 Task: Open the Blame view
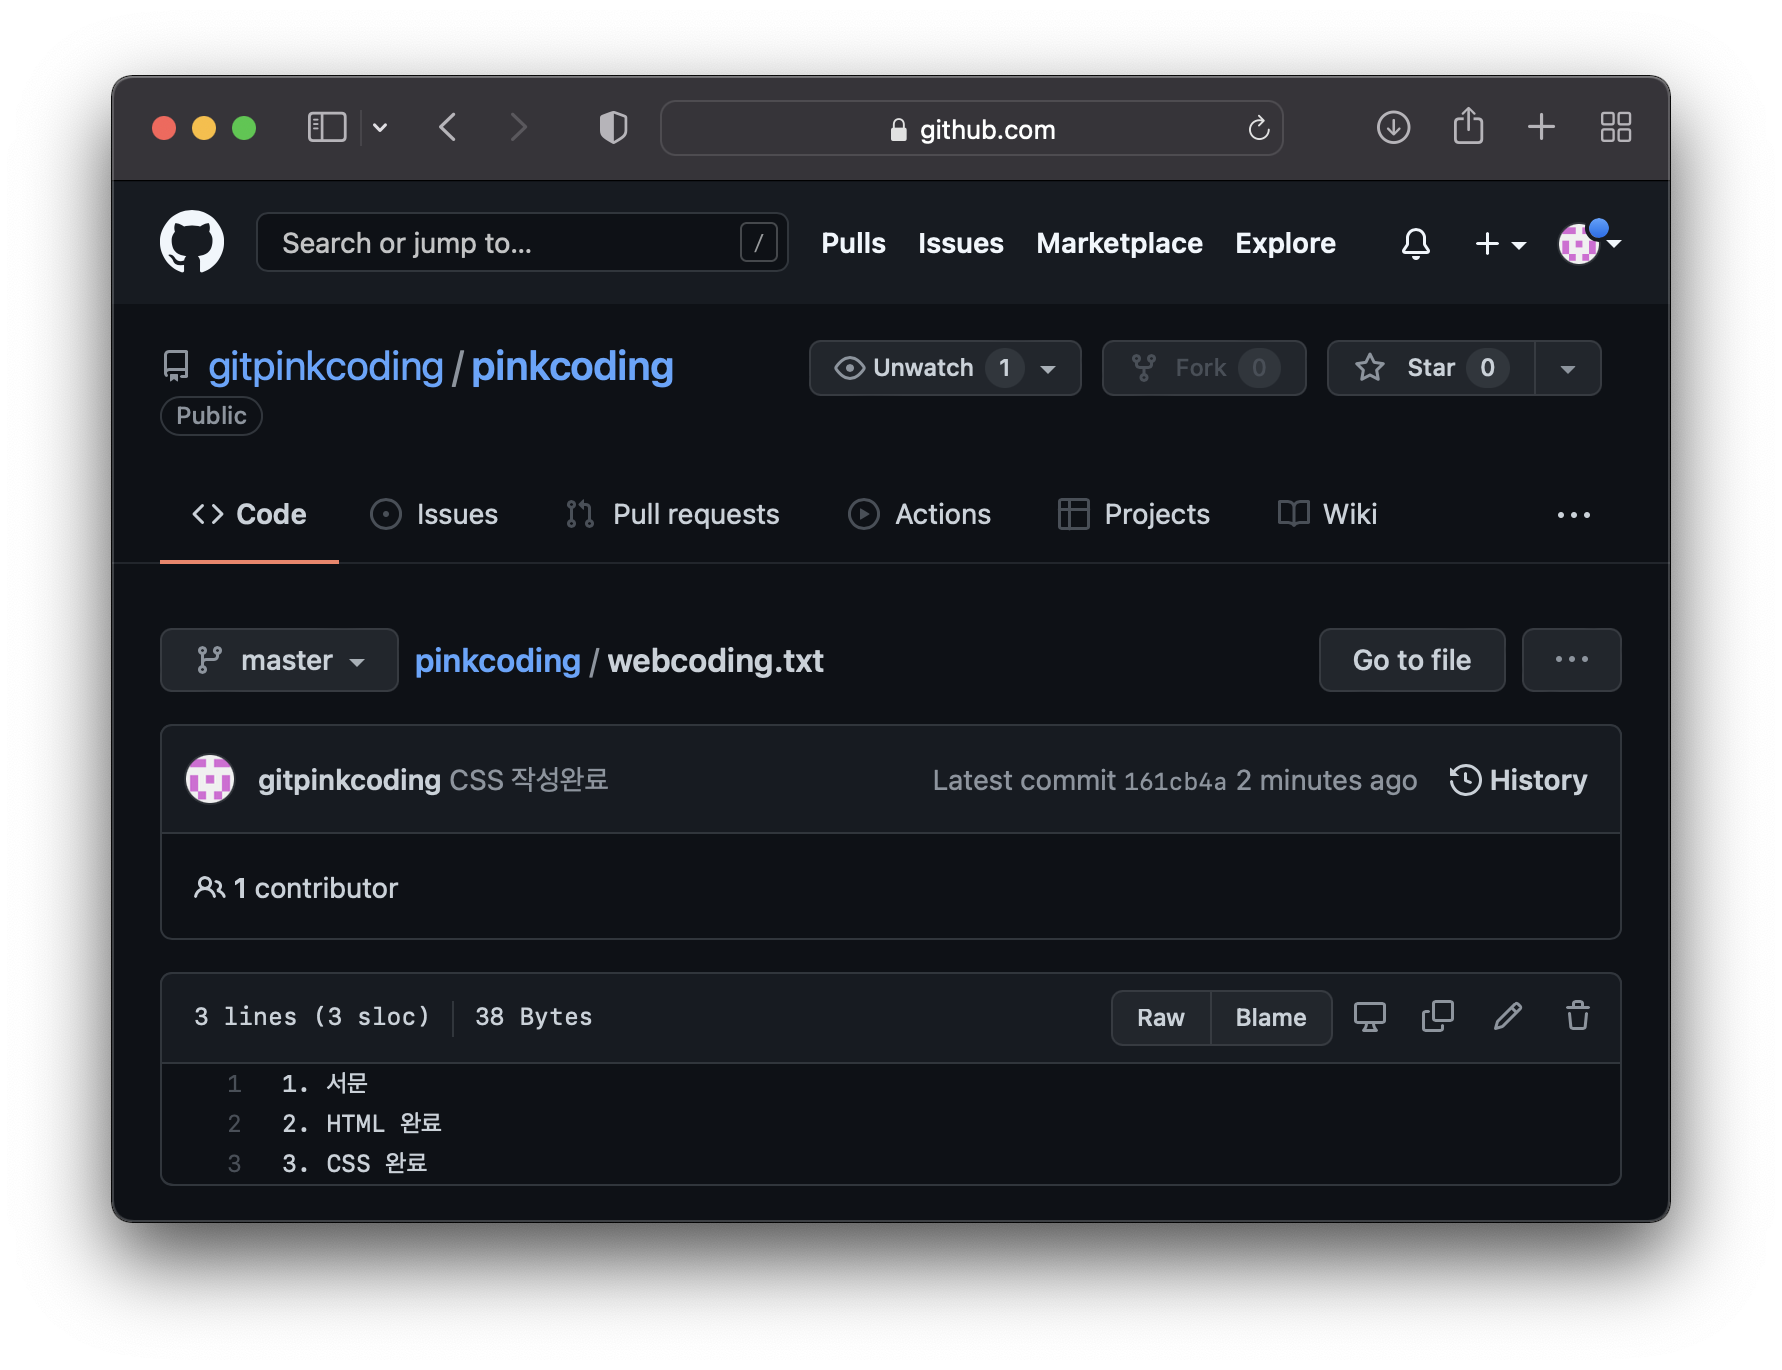point(1271,1018)
